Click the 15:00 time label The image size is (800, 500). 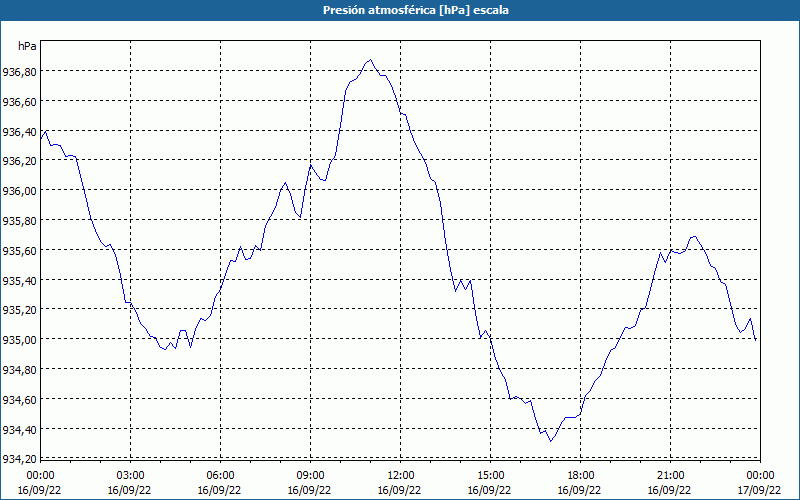click(x=490, y=476)
